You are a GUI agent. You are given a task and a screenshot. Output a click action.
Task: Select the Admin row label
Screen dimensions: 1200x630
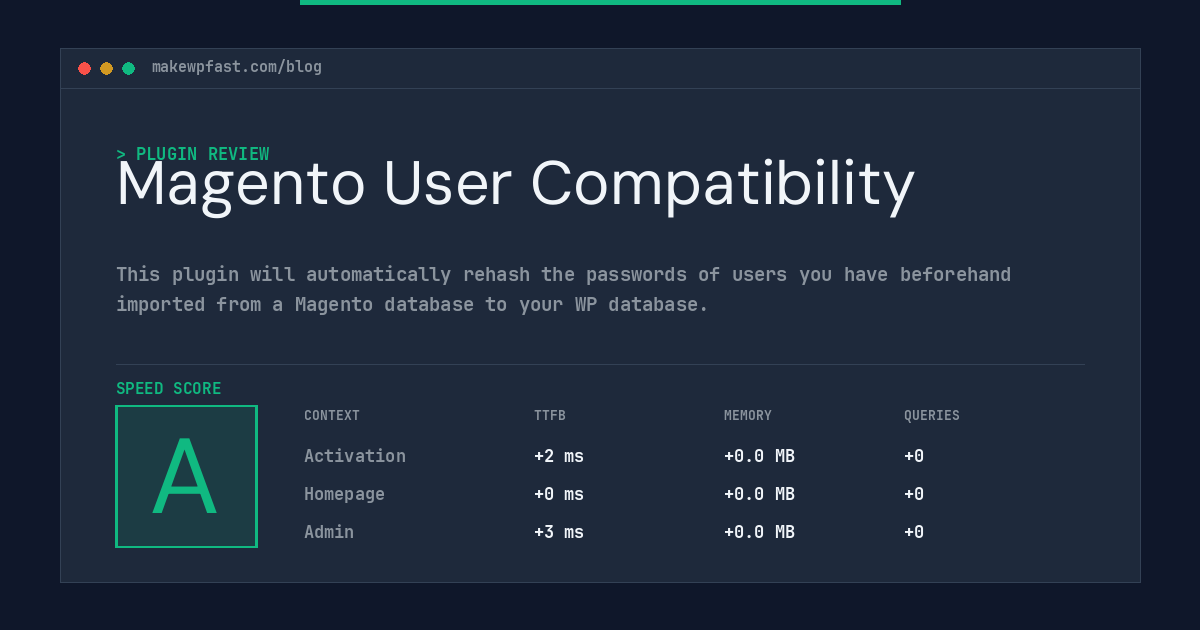329,532
